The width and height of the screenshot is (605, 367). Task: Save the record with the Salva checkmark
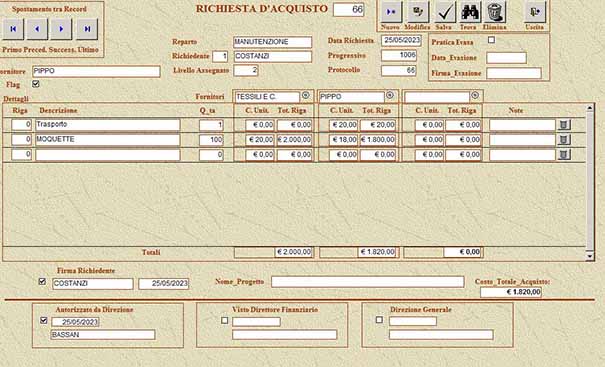click(x=445, y=12)
